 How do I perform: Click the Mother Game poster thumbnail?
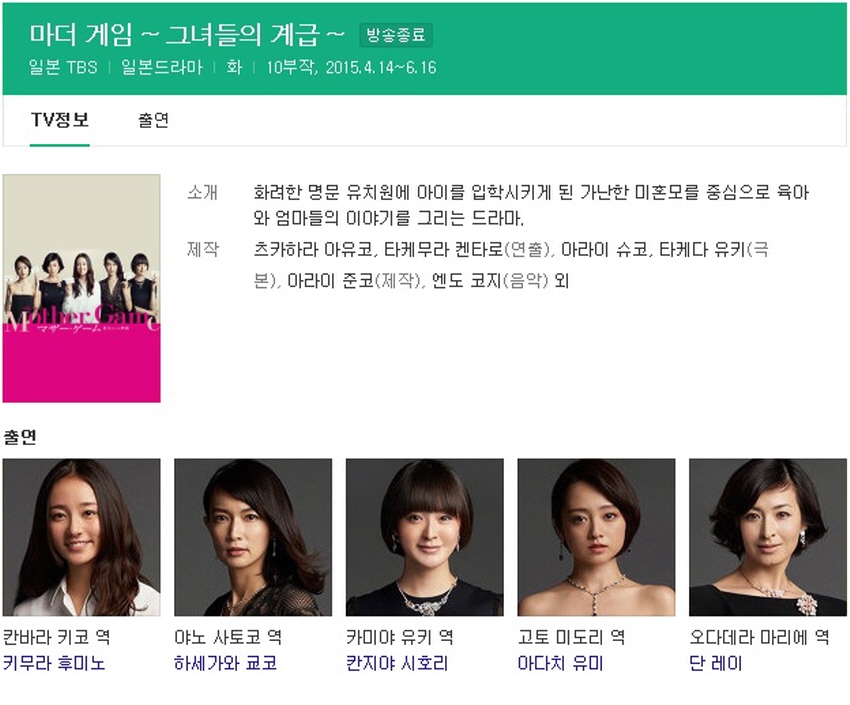tap(81, 288)
